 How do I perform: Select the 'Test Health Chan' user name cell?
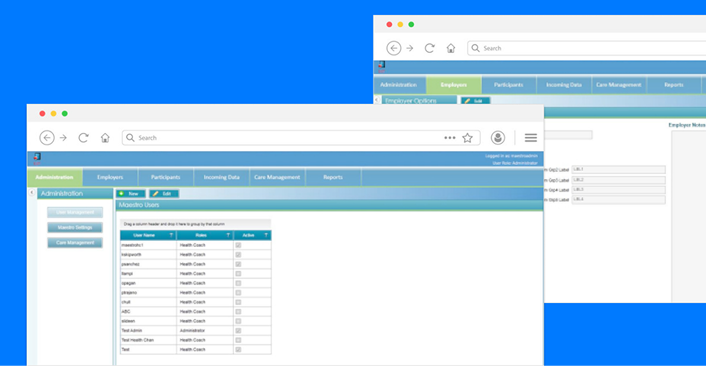(x=148, y=340)
